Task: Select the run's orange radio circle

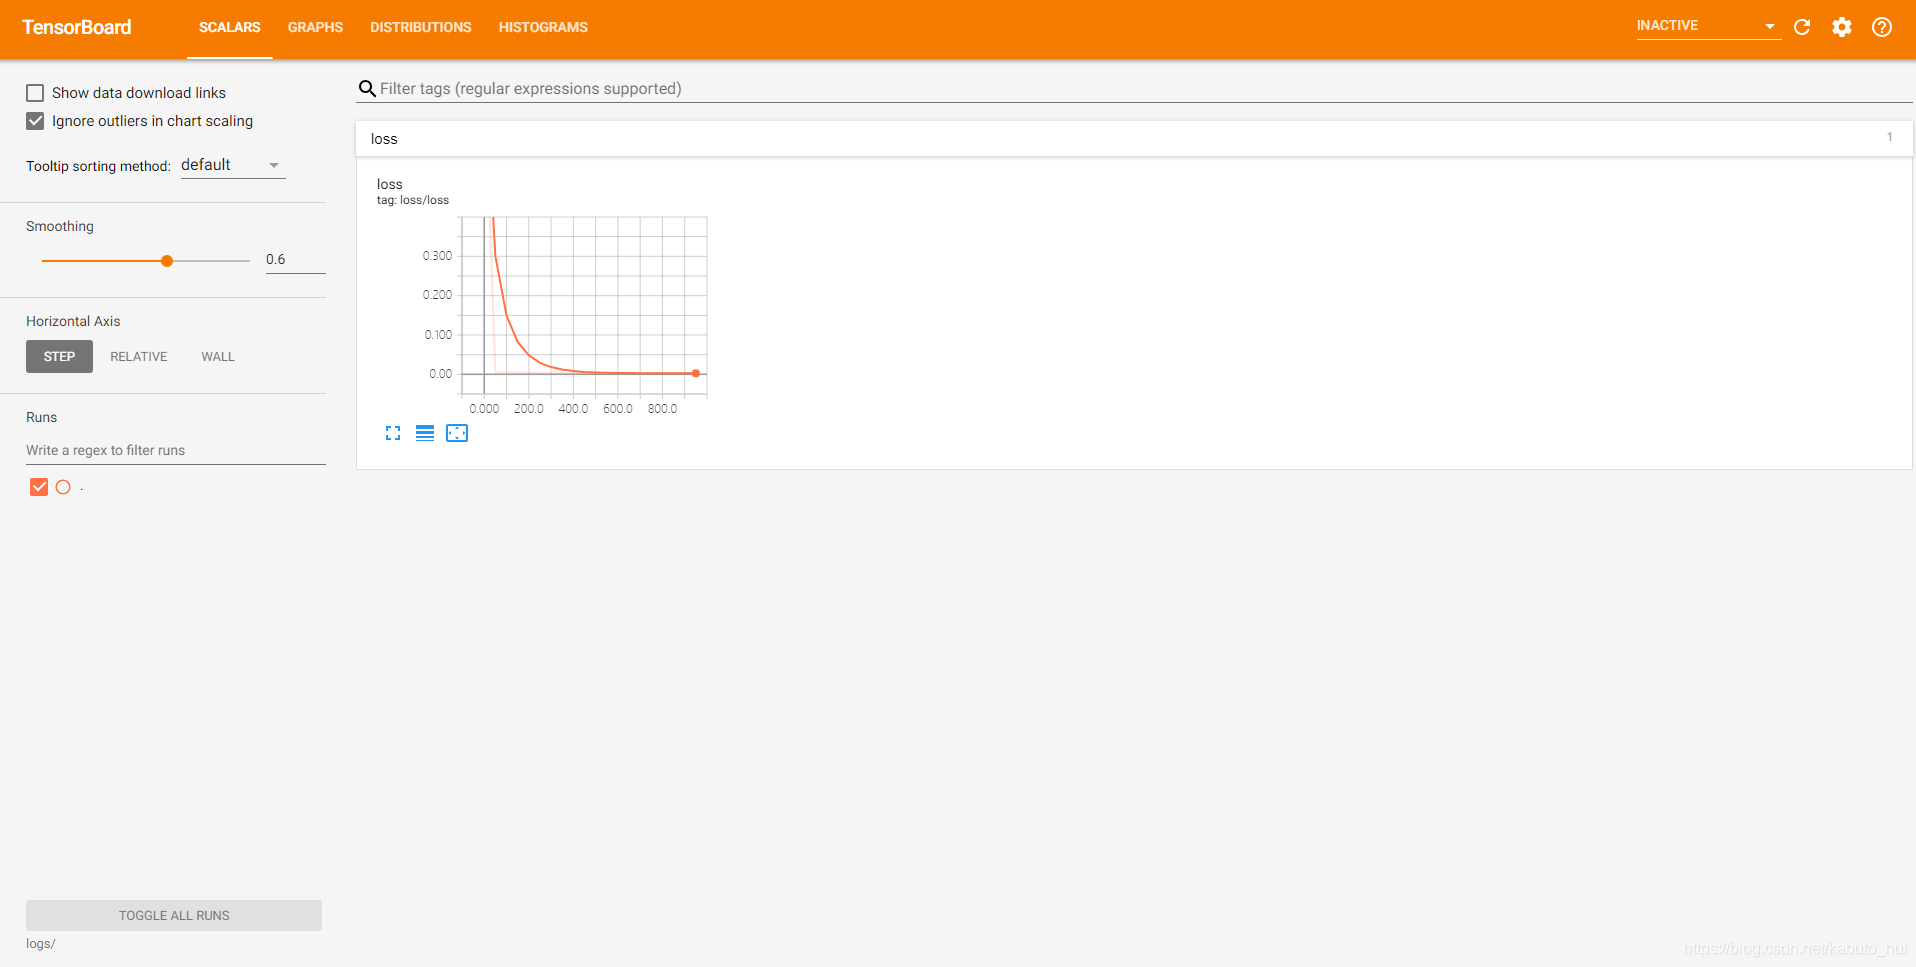Action: coord(63,487)
